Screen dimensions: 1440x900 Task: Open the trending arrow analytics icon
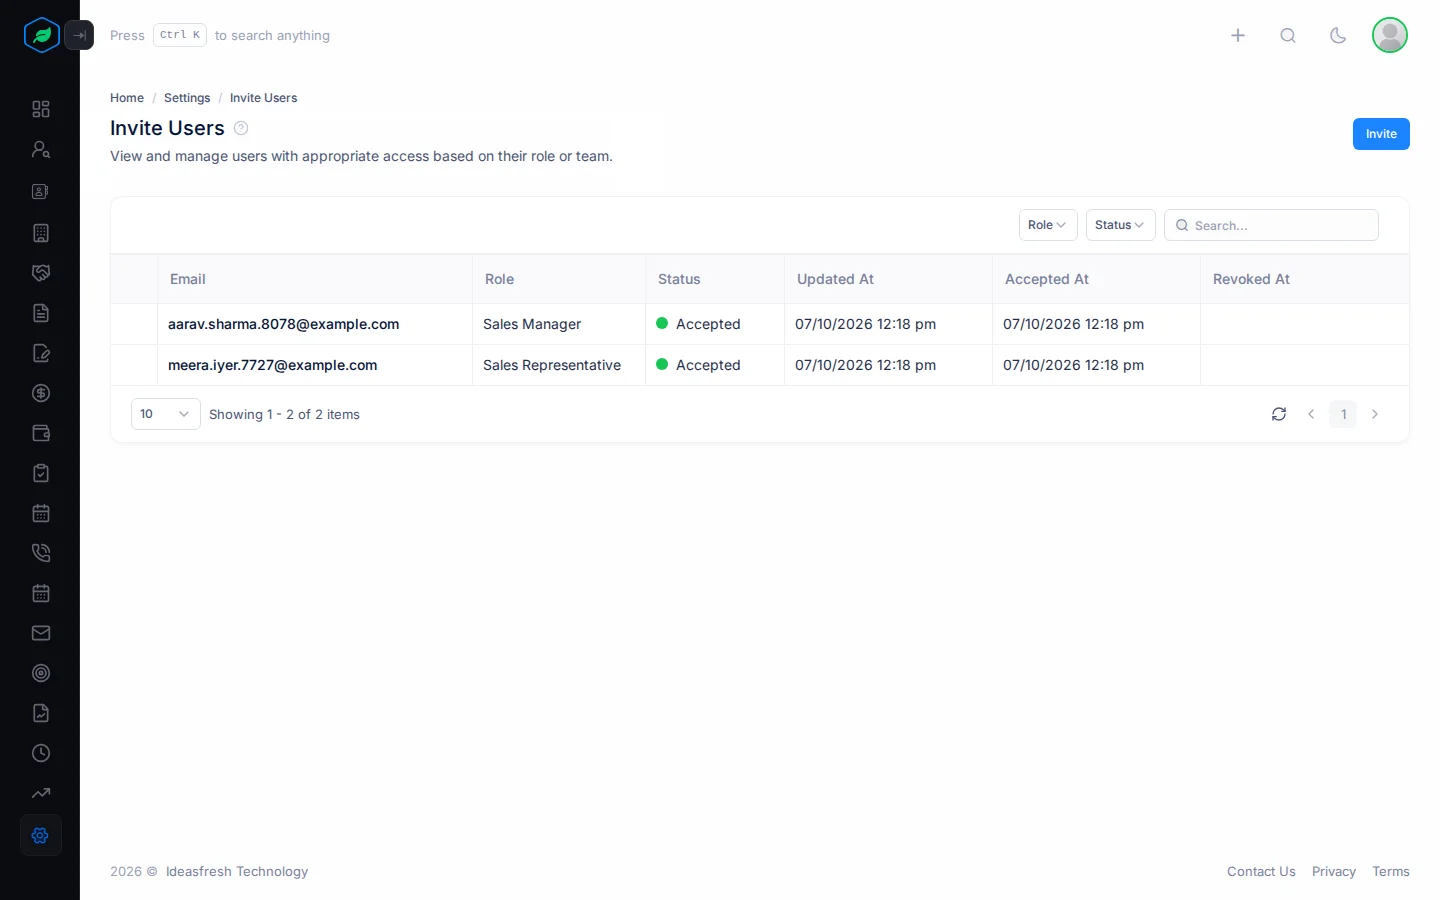pyautogui.click(x=41, y=793)
